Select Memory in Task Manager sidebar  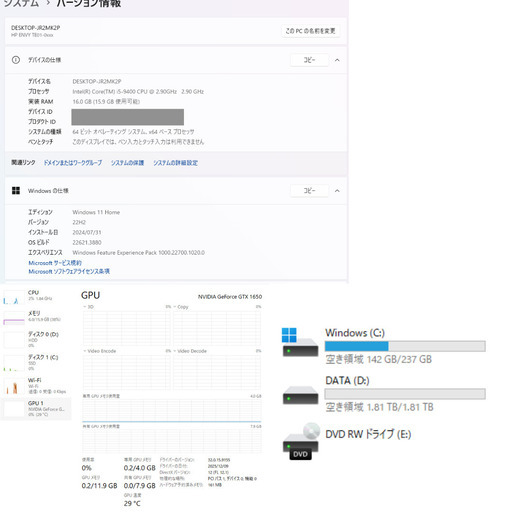[x=36, y=317]
